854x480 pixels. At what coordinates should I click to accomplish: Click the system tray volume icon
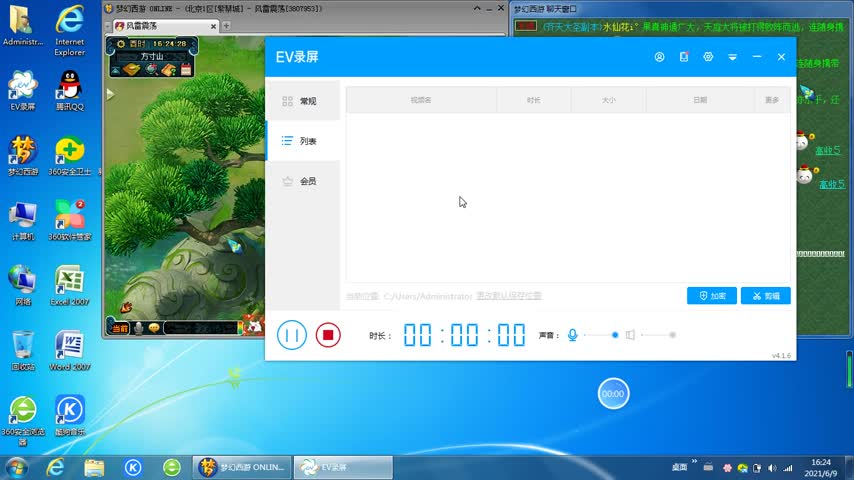coord(772,468)
